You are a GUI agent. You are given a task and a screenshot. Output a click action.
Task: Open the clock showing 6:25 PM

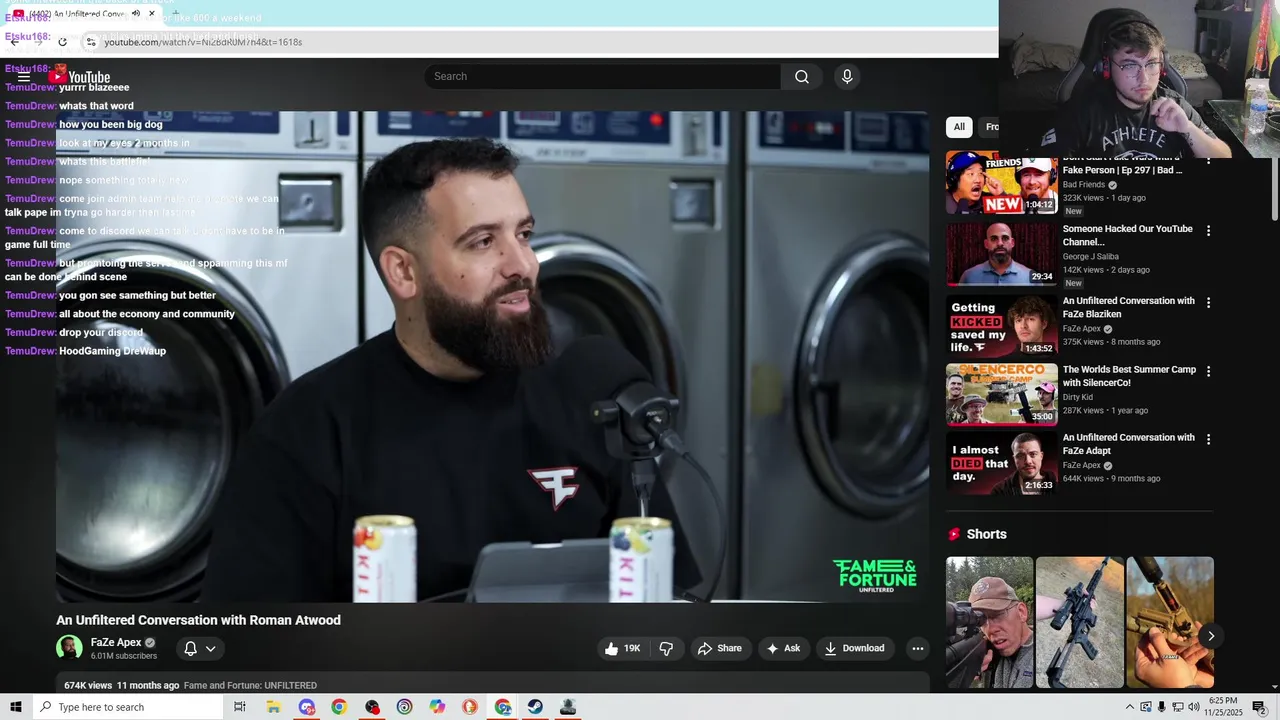point(1223,707)
